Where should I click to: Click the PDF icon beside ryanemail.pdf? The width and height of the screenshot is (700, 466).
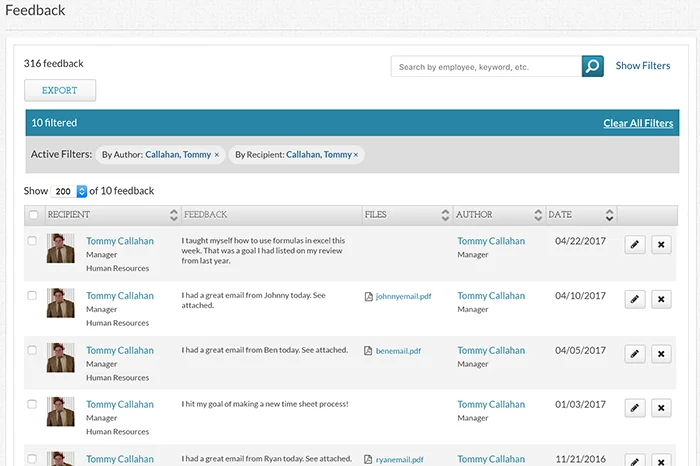(368, 459)
